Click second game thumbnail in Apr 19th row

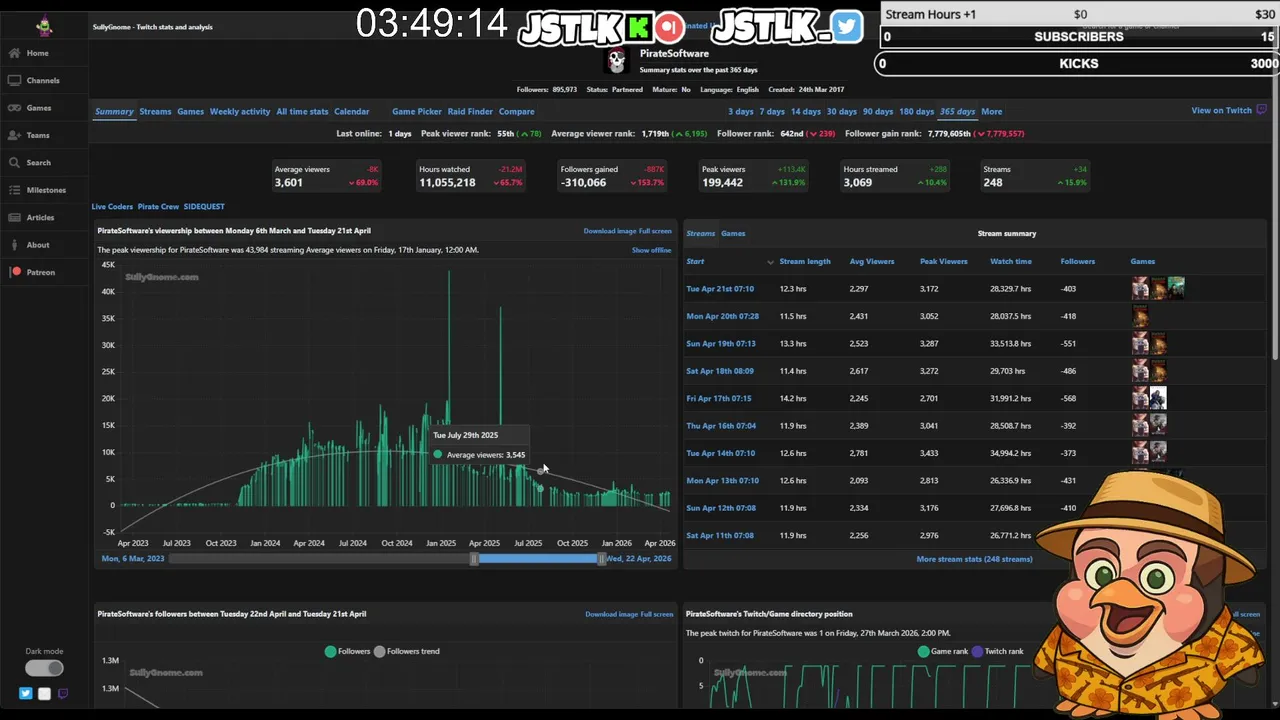tap(1158, 344)
